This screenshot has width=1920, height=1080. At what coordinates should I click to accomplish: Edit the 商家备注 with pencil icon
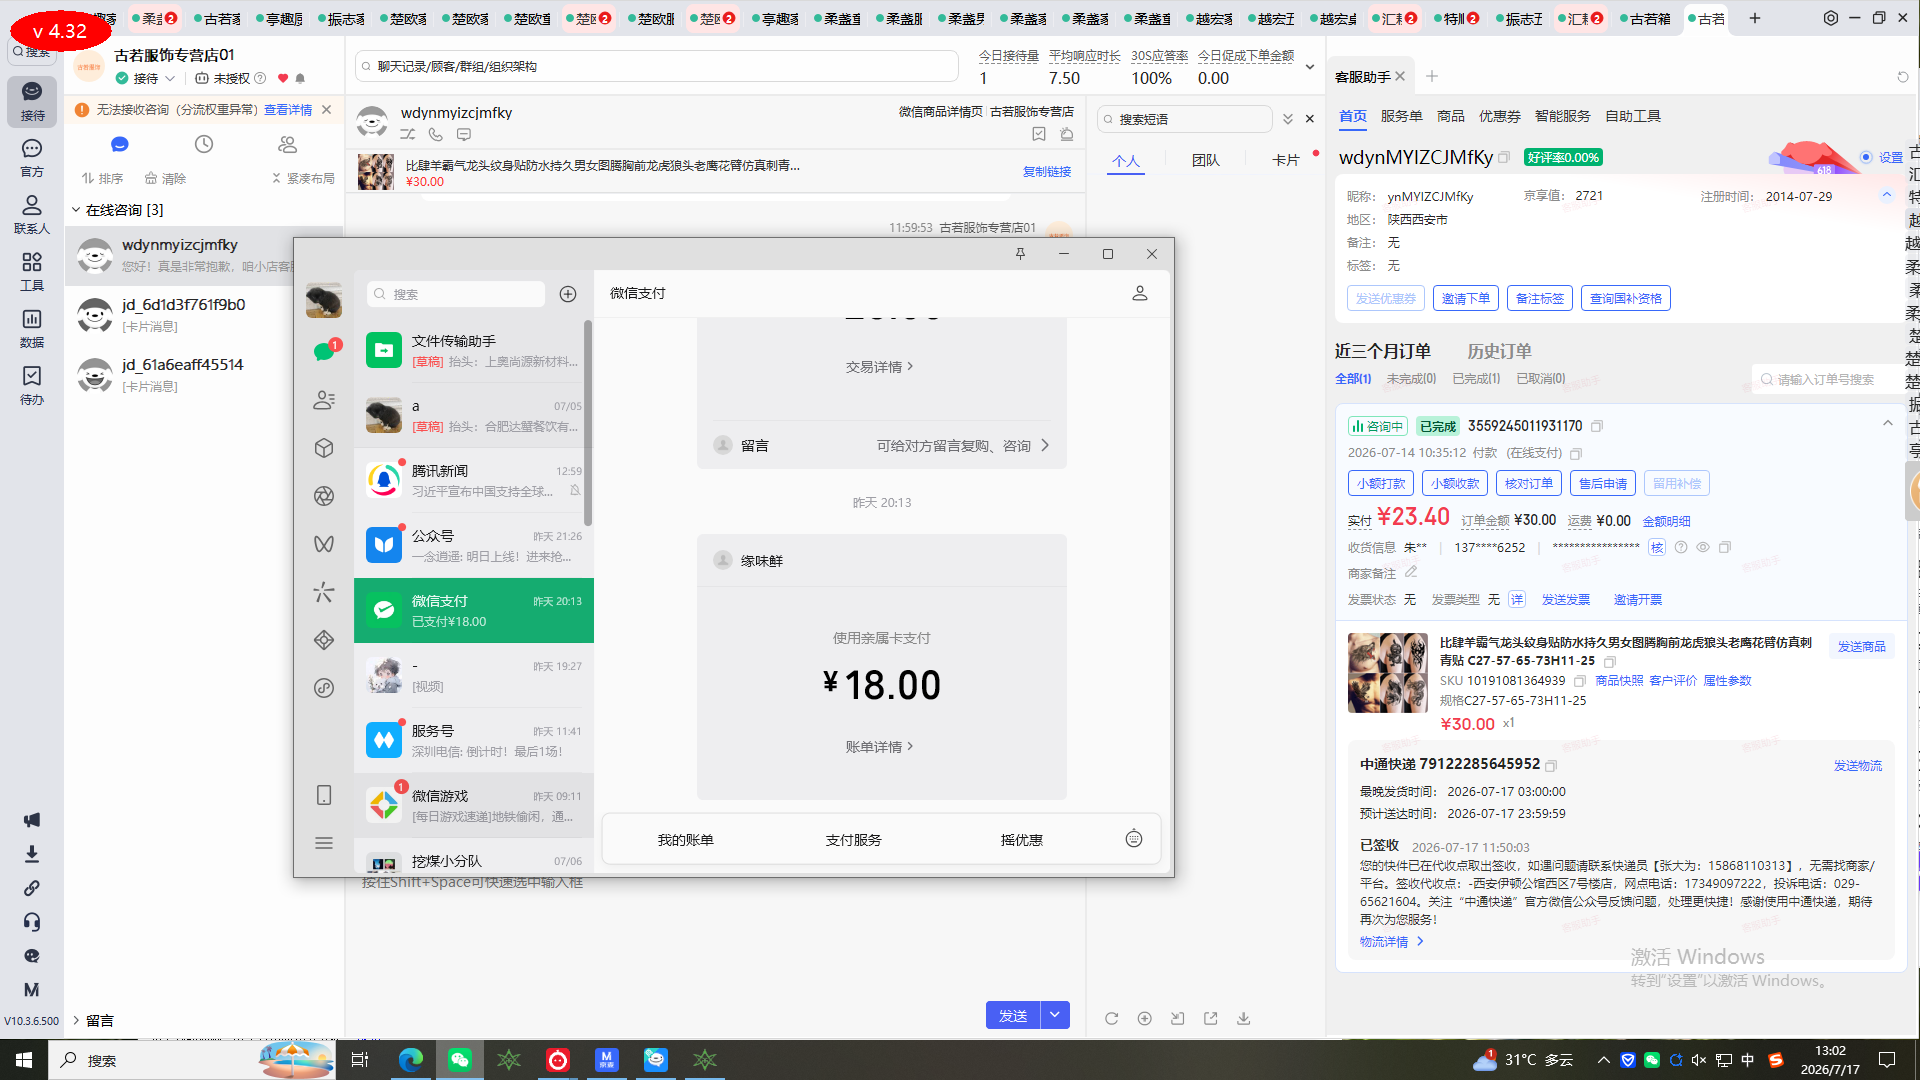click(x=1411, y=572)
